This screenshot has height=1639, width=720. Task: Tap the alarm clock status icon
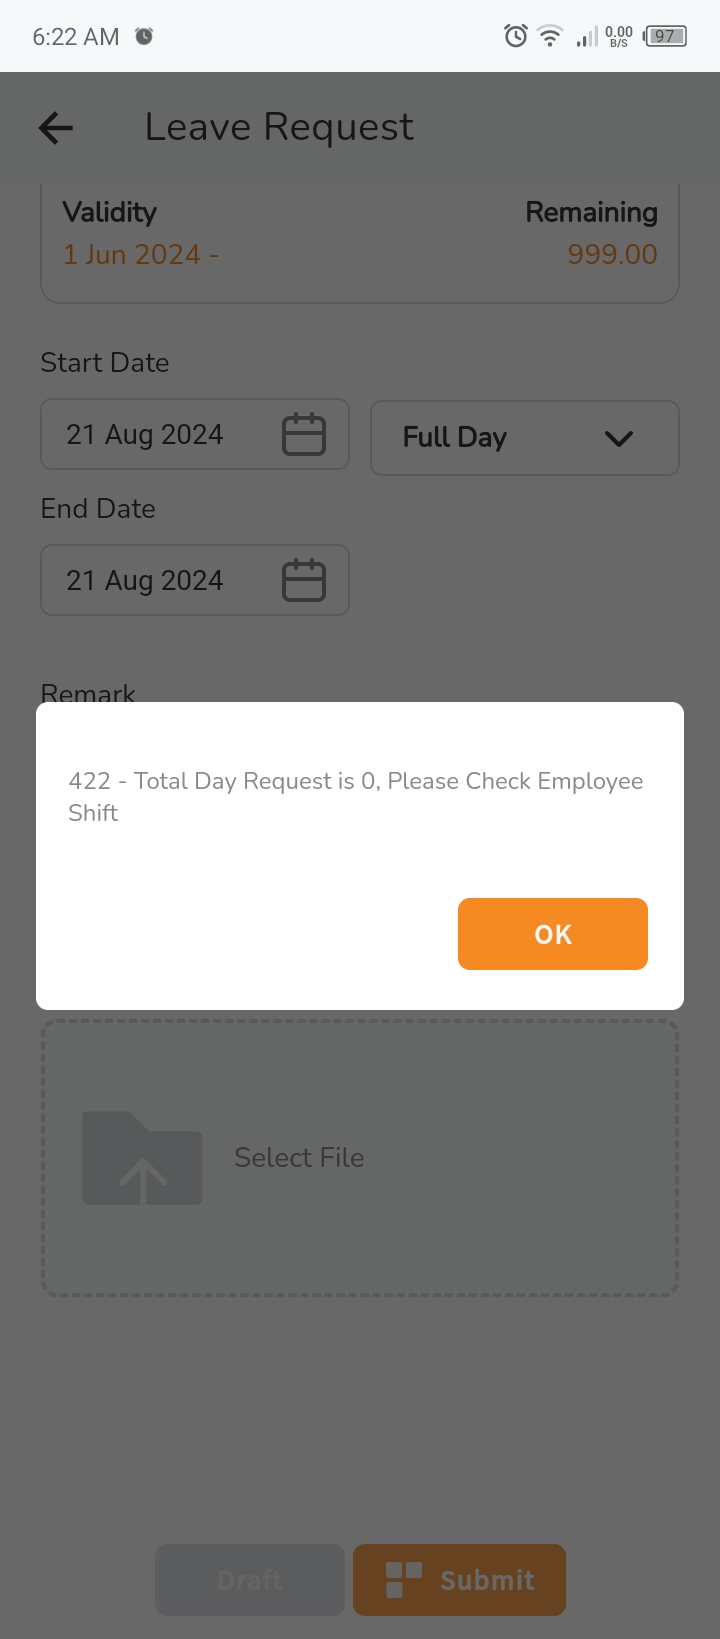515,37
